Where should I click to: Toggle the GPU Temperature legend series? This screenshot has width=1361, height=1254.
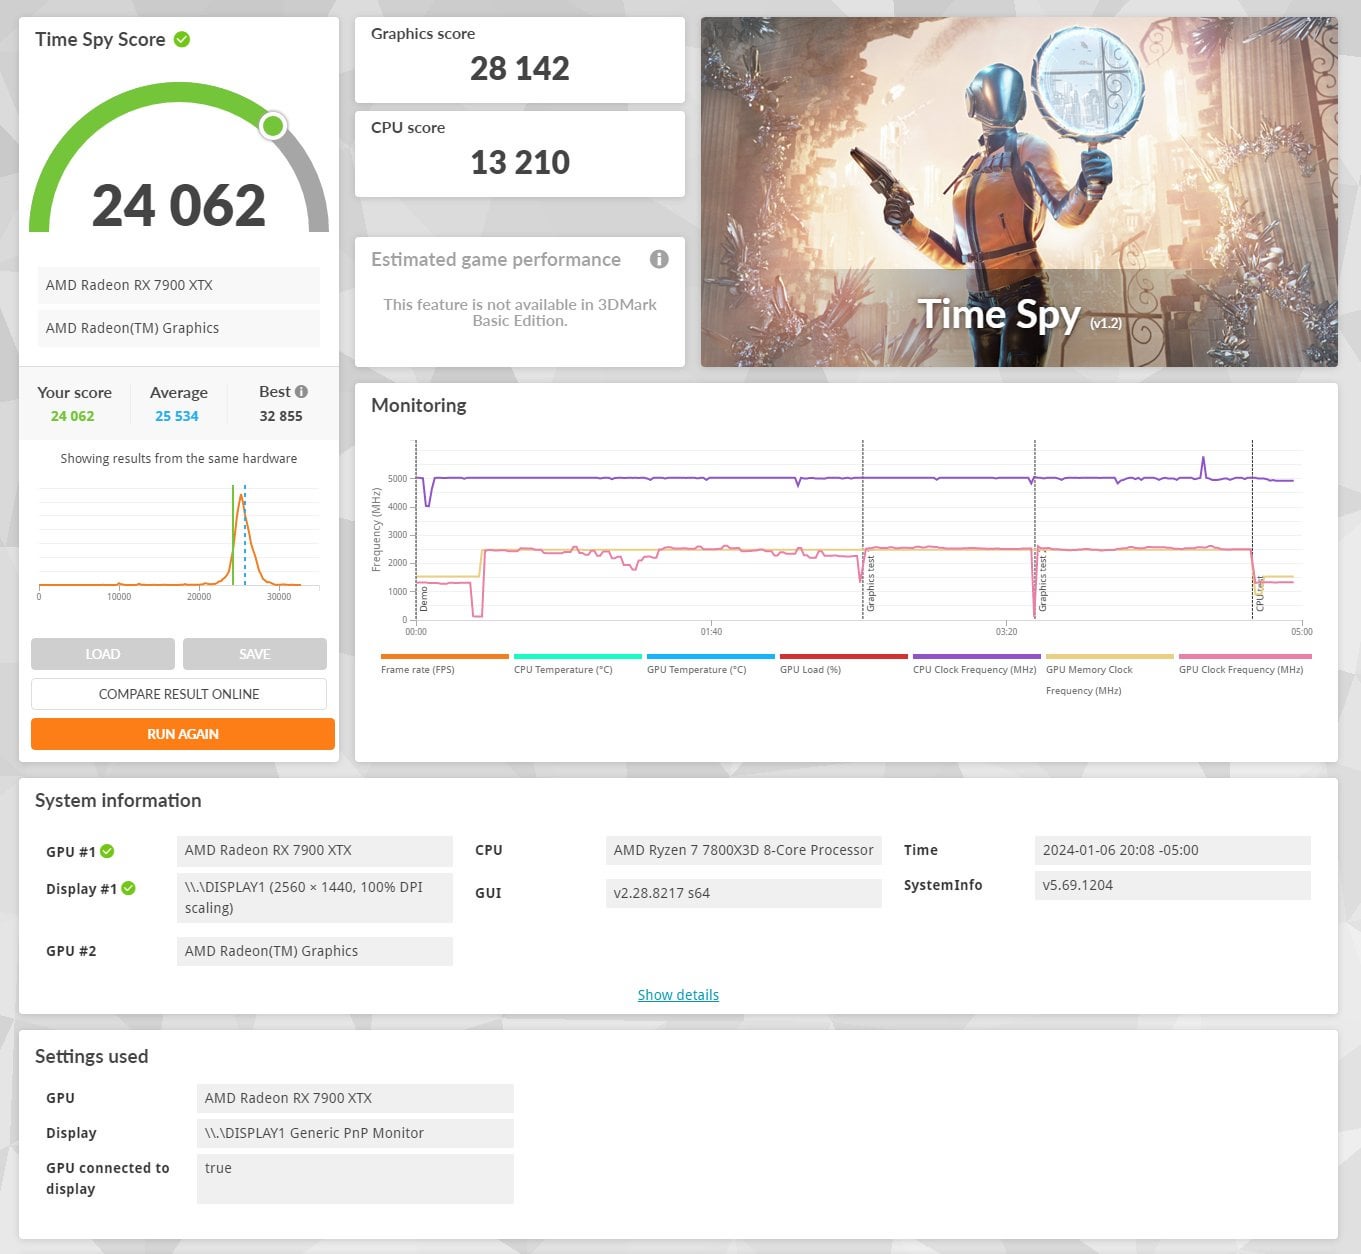pyautogui.click(x=710, y=657)
